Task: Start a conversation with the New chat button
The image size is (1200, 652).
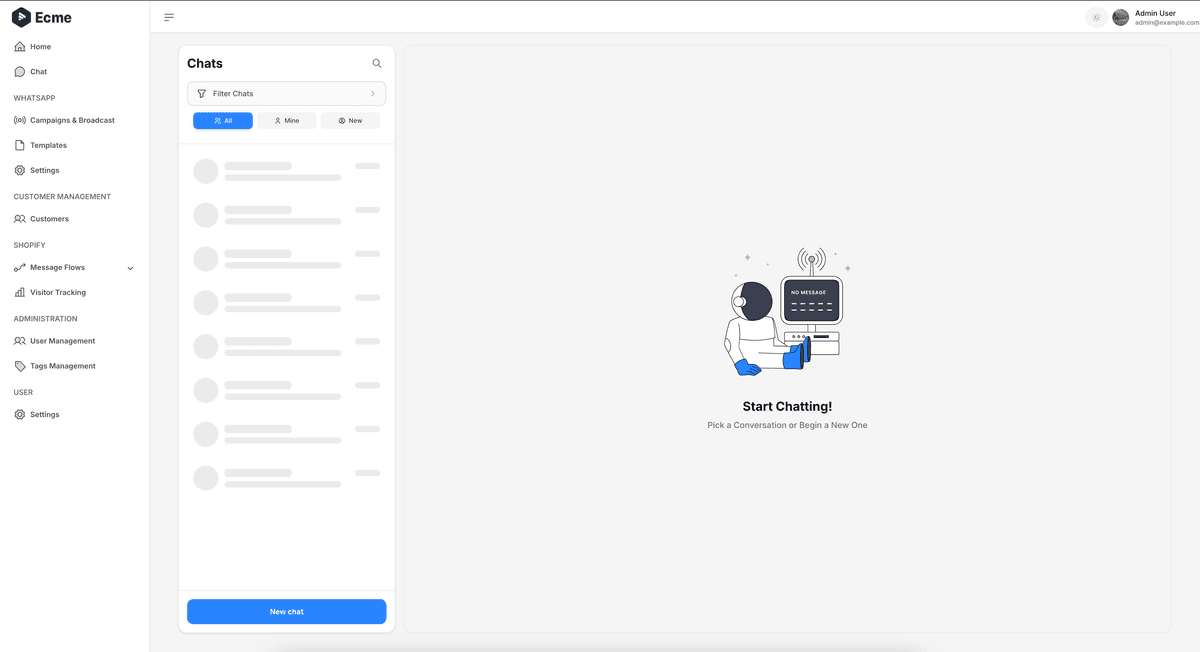Action: (286, 611)
